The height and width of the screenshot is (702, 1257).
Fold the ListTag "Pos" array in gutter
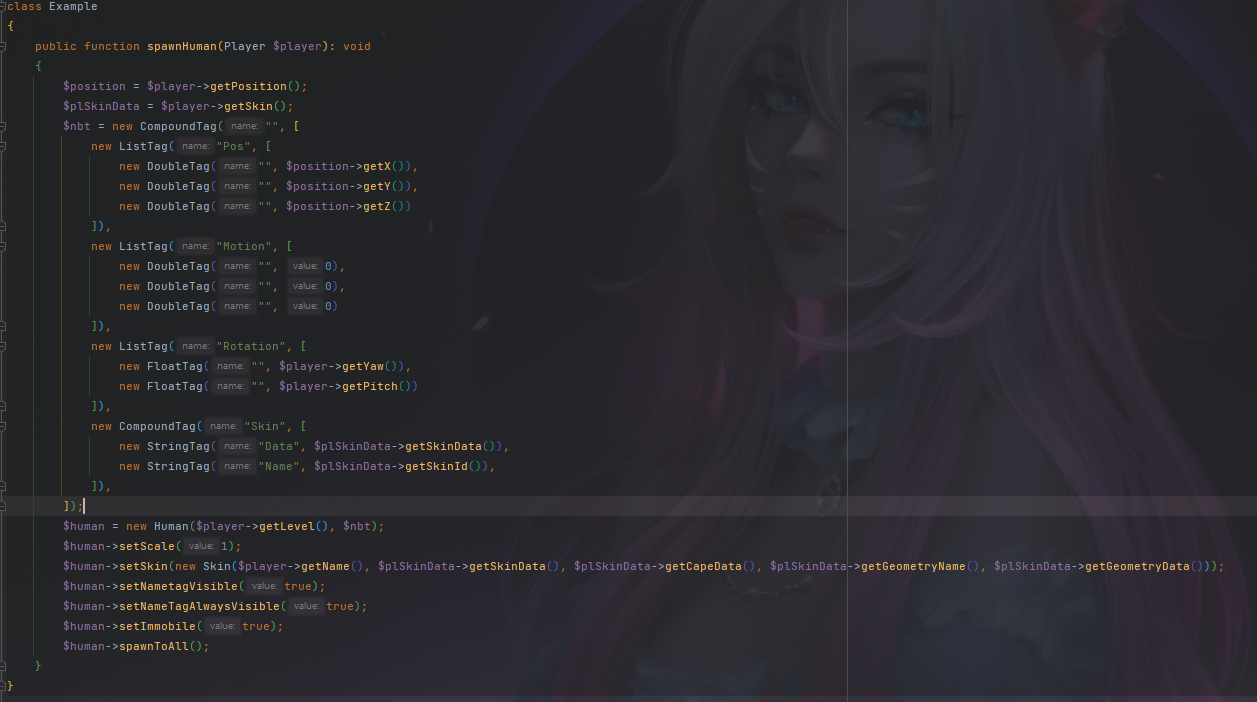click(4, 146)
